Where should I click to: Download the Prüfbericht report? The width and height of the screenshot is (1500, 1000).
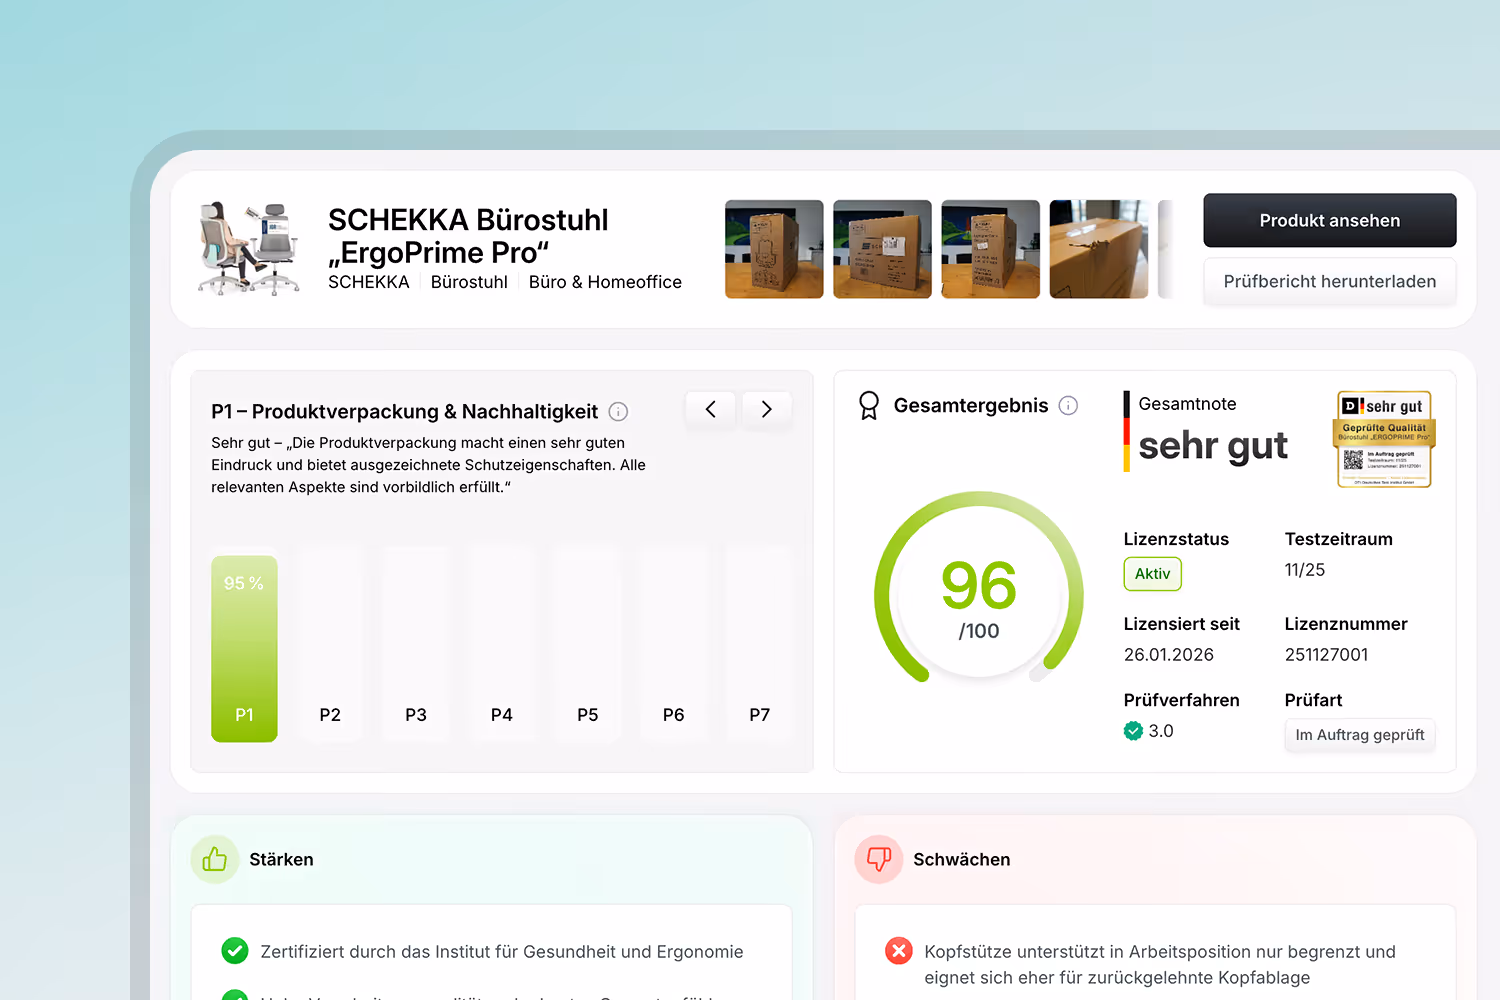point(1329,282)
